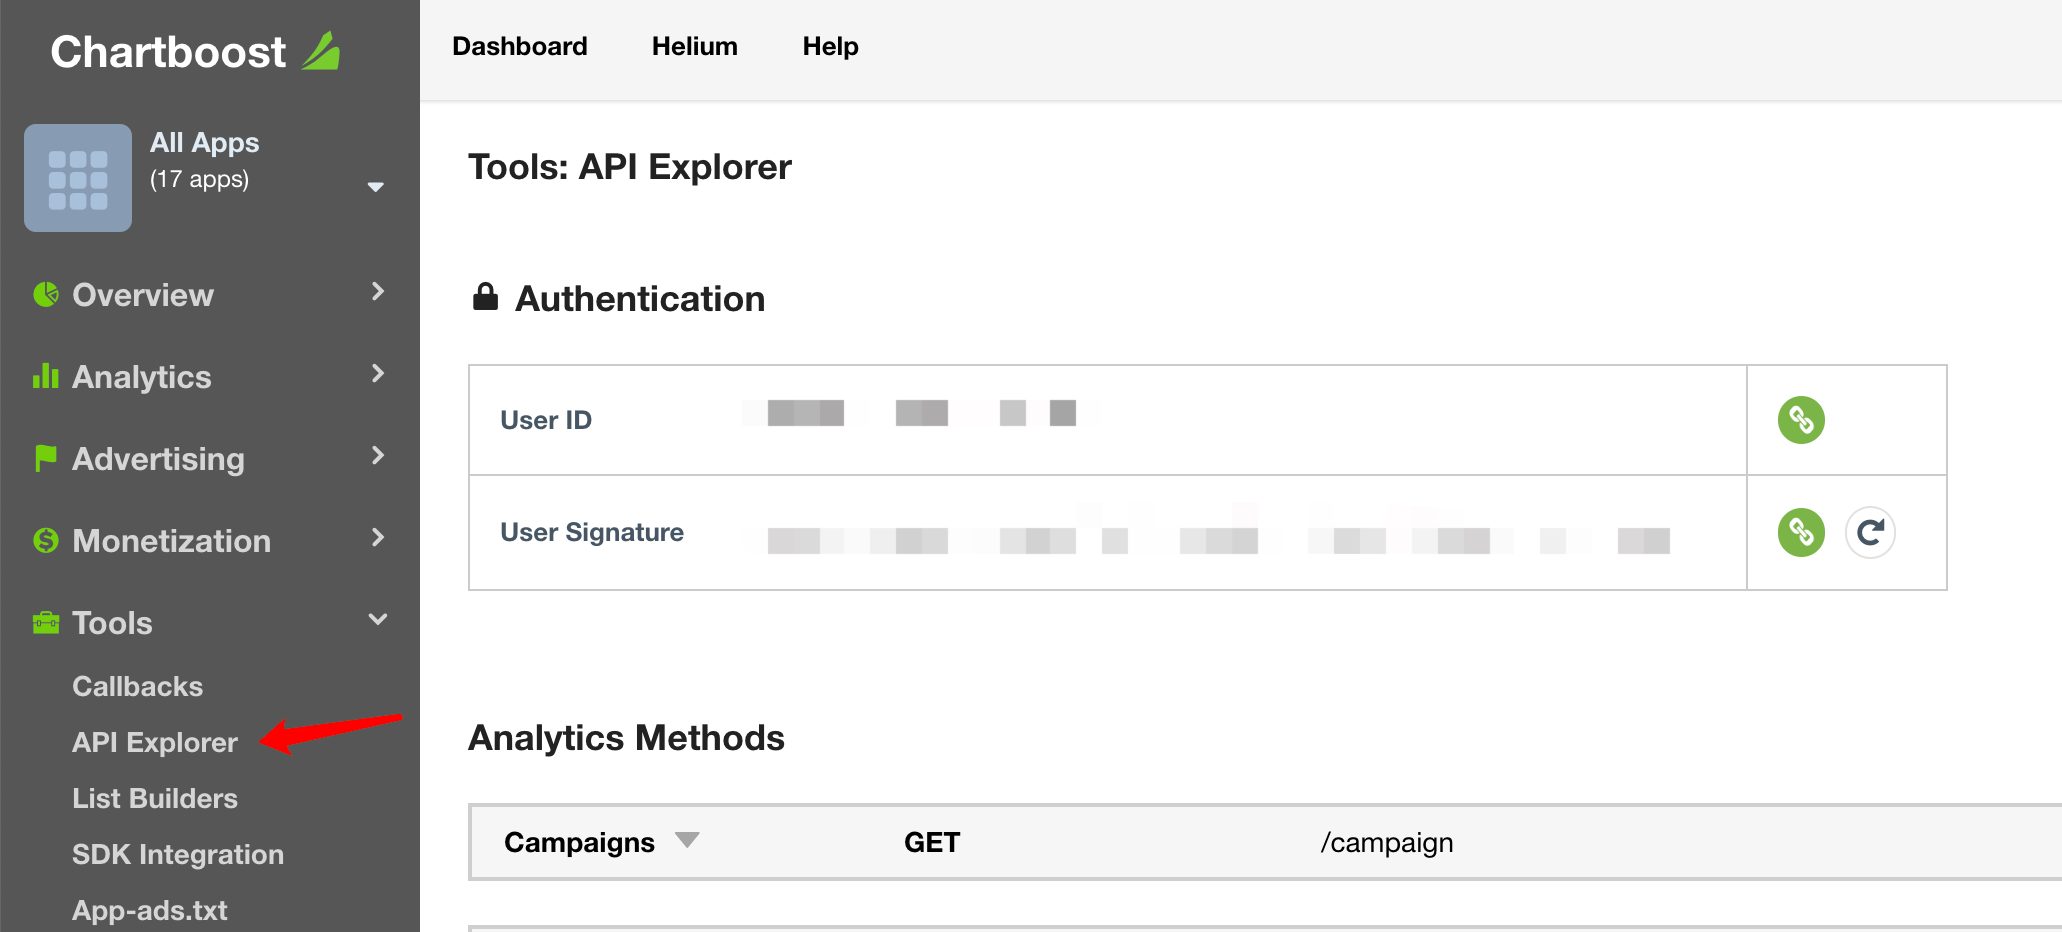Click the Advertising flag icon
The image size is (2062, 932).
coord(44,458)
